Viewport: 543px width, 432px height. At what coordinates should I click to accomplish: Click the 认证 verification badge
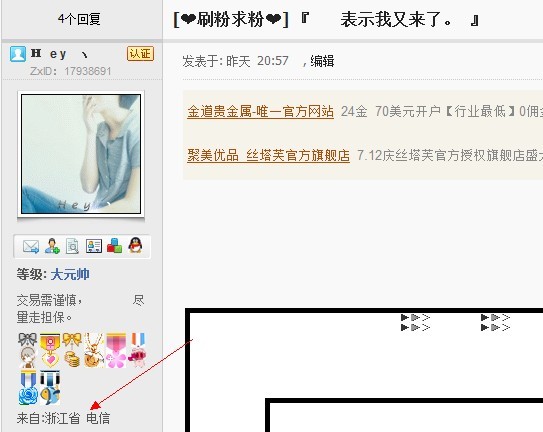click(x=140, y=54)
